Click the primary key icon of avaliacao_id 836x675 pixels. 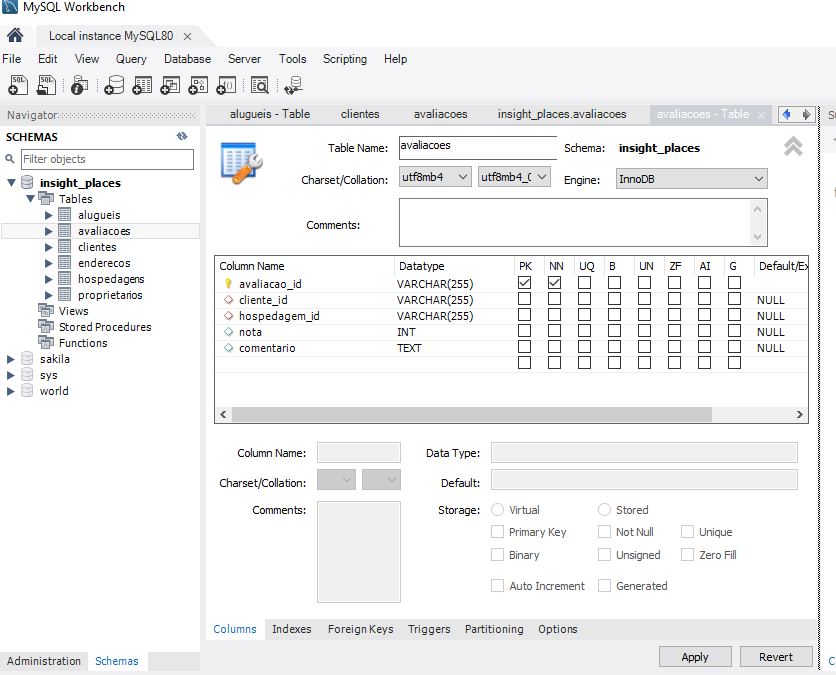pos(228,284)
